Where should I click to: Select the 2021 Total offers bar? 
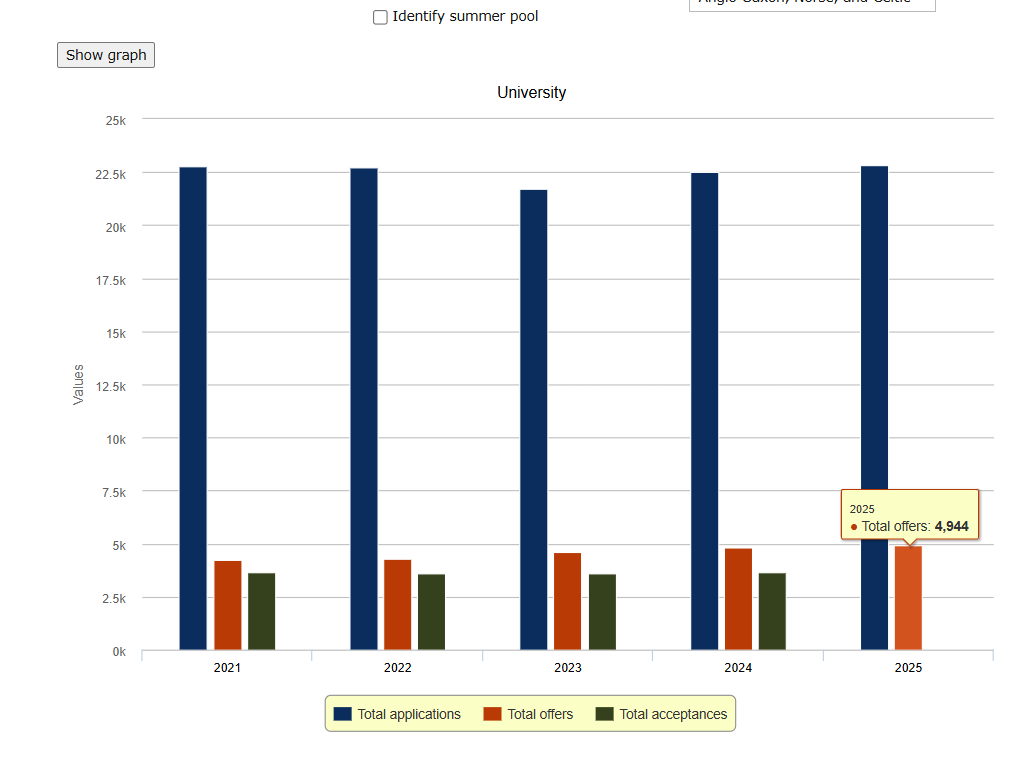(228, 606)
